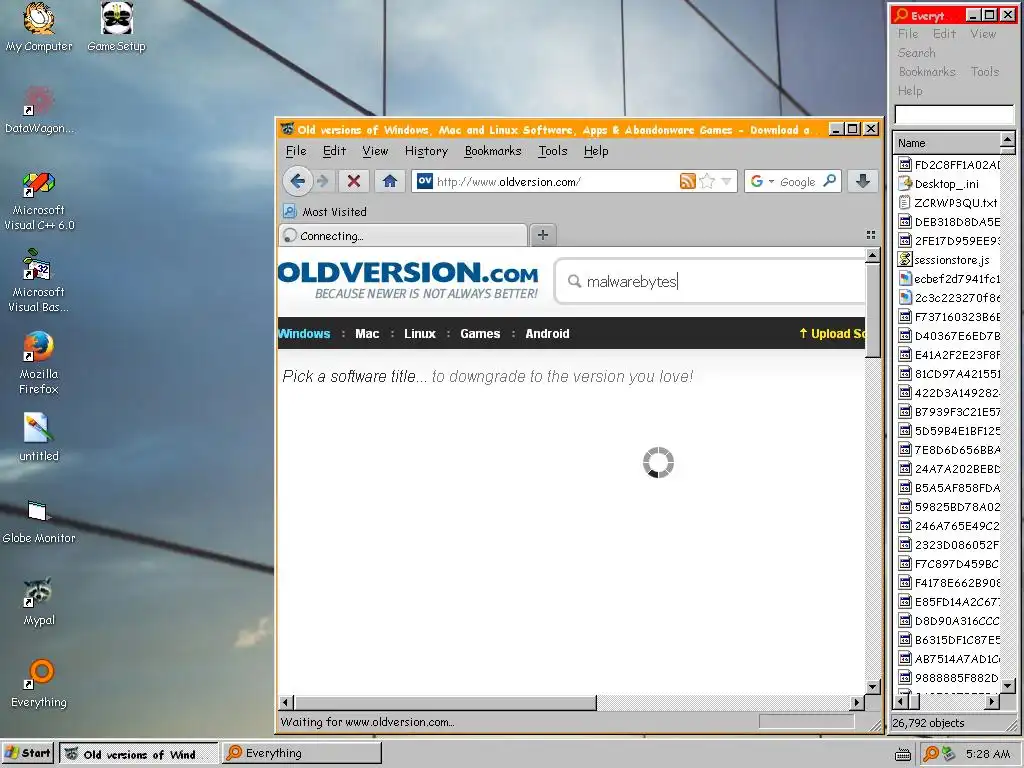Click the malwarebytes site search field

pyautogui.click(x=711, y=281)
